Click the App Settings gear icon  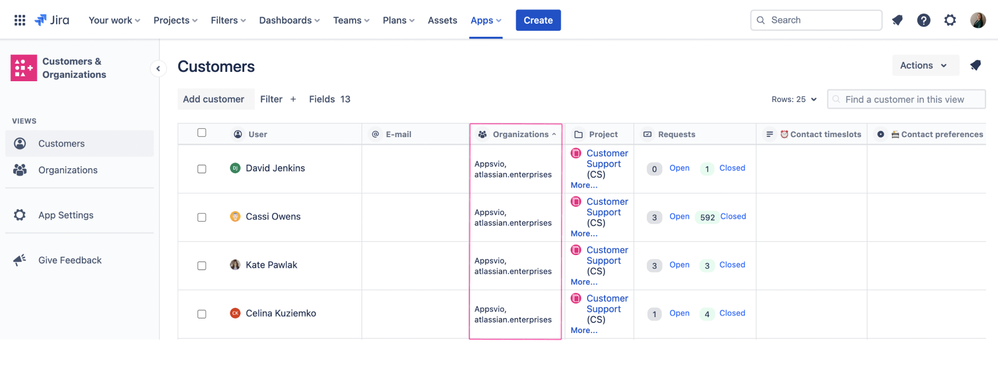tap(20, 215)
